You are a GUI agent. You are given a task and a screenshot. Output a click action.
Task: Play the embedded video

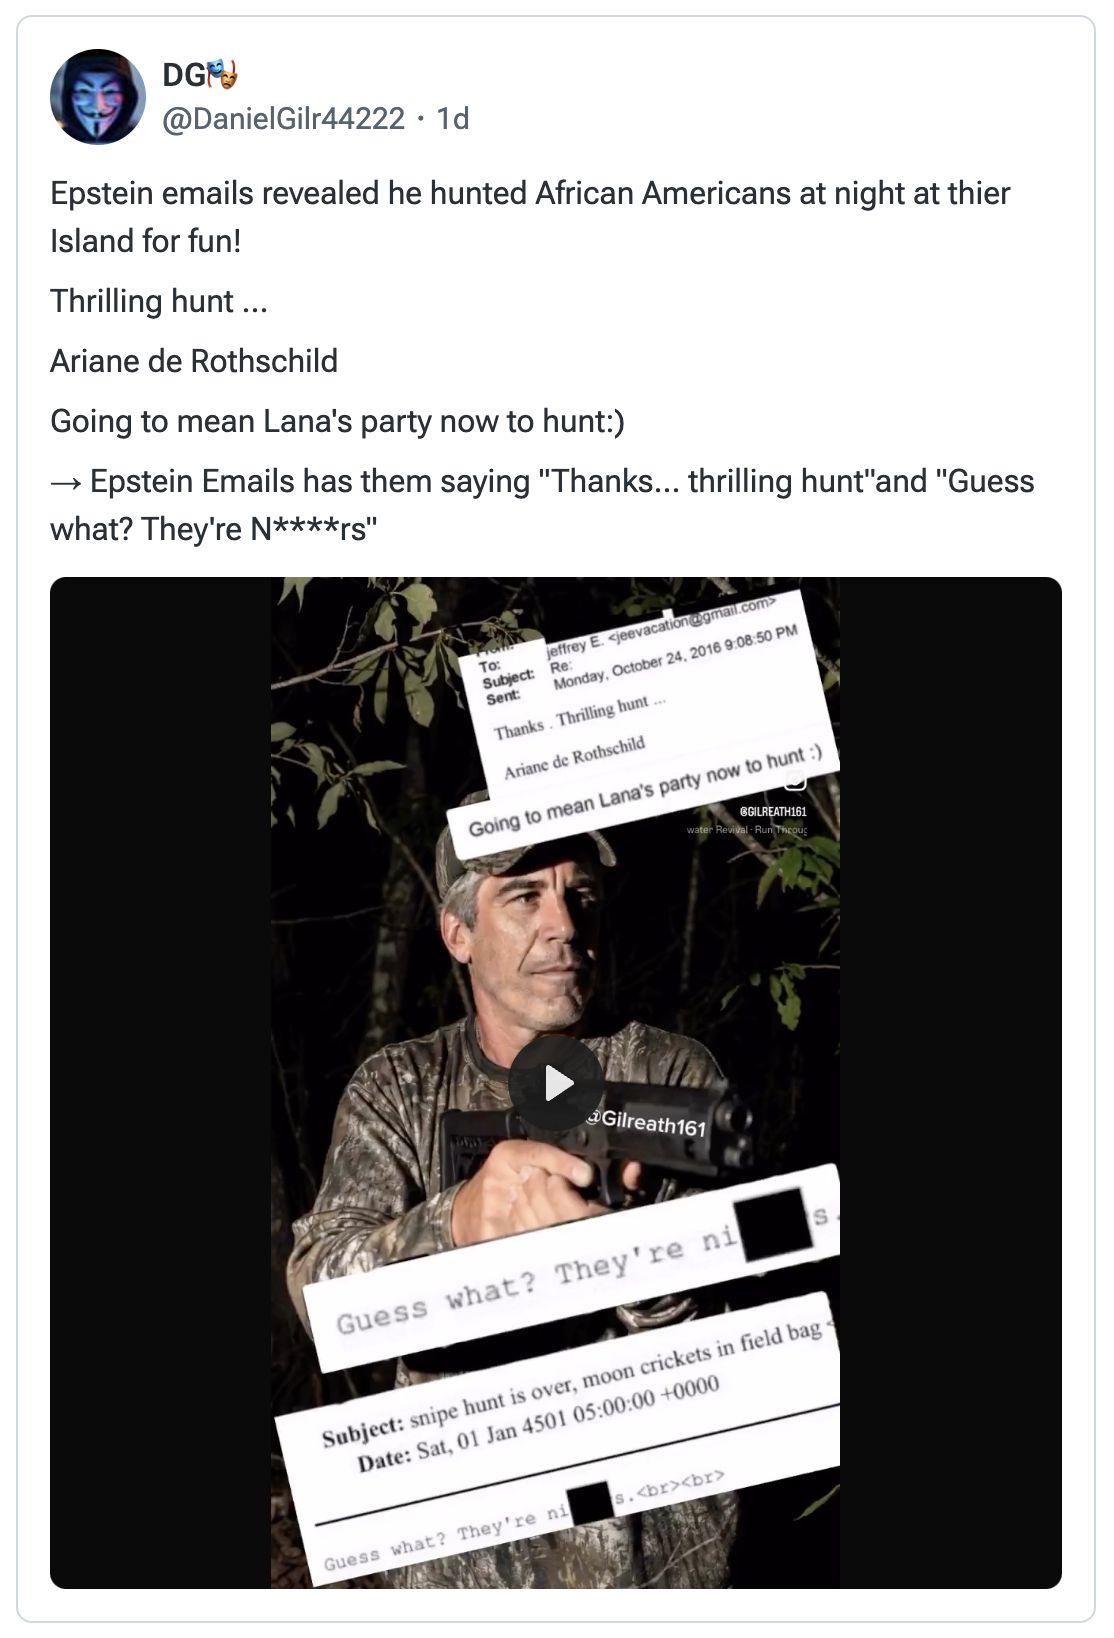[x=555, y=1083]
